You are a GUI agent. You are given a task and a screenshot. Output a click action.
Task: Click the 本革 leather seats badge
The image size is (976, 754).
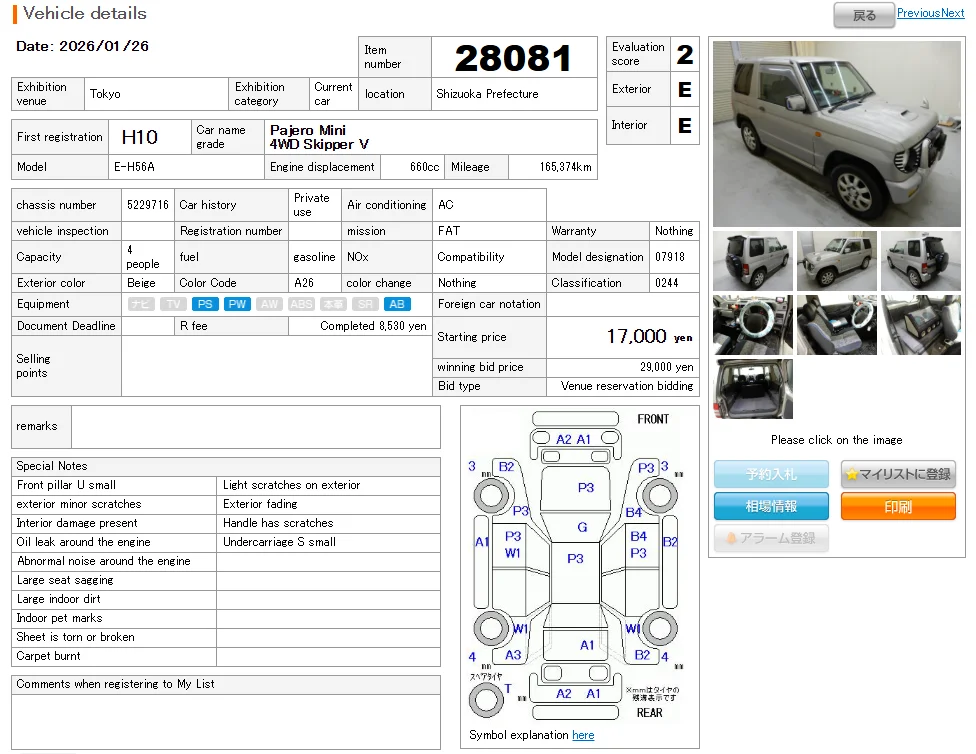333,304
